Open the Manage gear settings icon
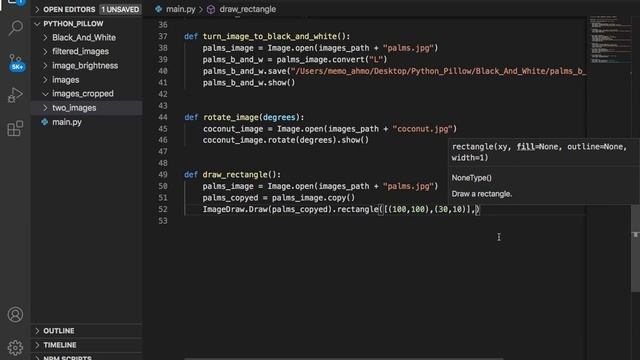 tap(15, 347)
